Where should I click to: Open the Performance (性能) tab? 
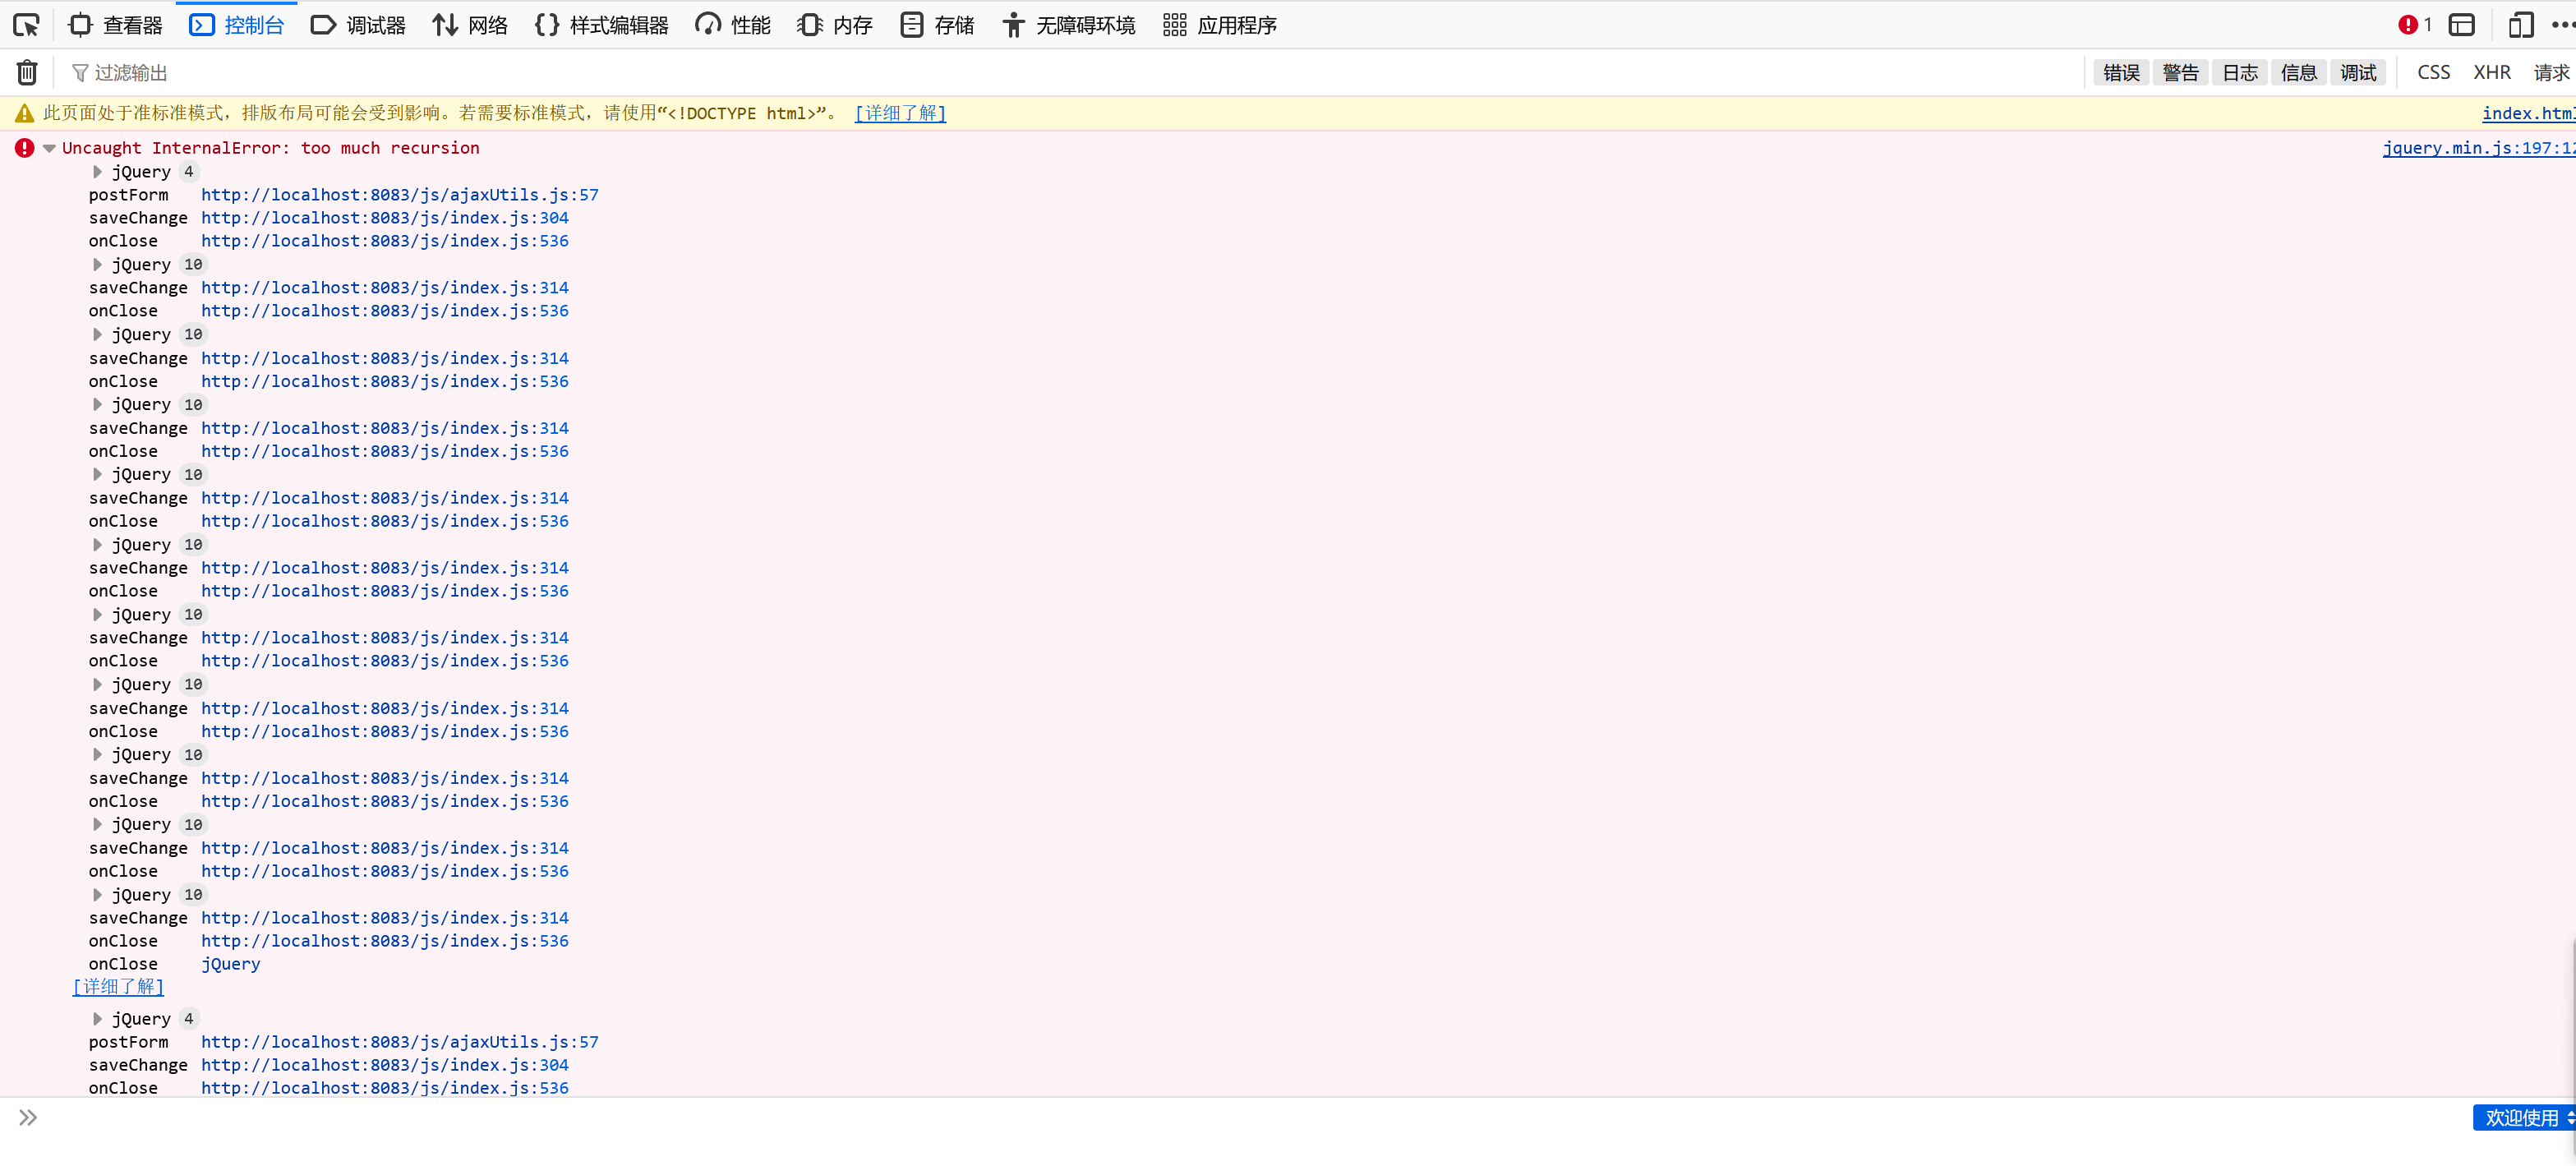click(x=733, y=25)
